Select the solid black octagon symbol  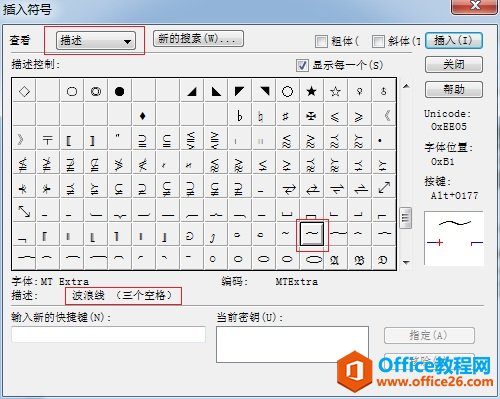(x=120, y=91)
